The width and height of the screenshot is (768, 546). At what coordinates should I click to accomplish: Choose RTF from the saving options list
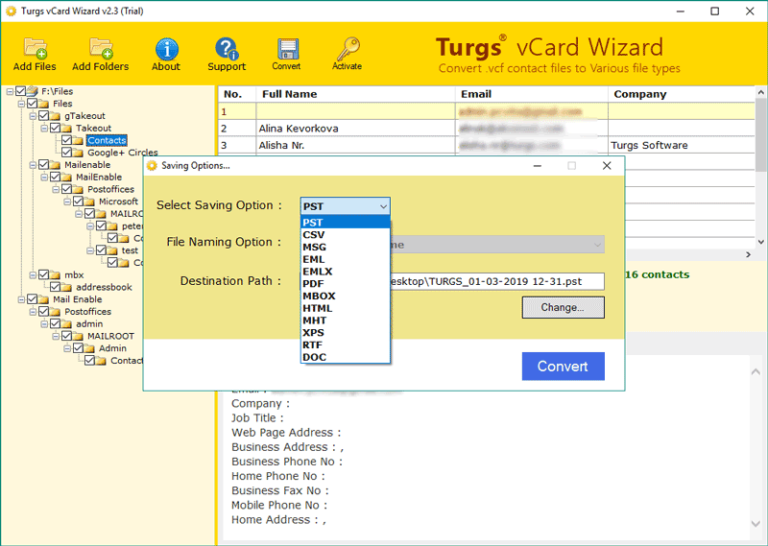[345, 345]
